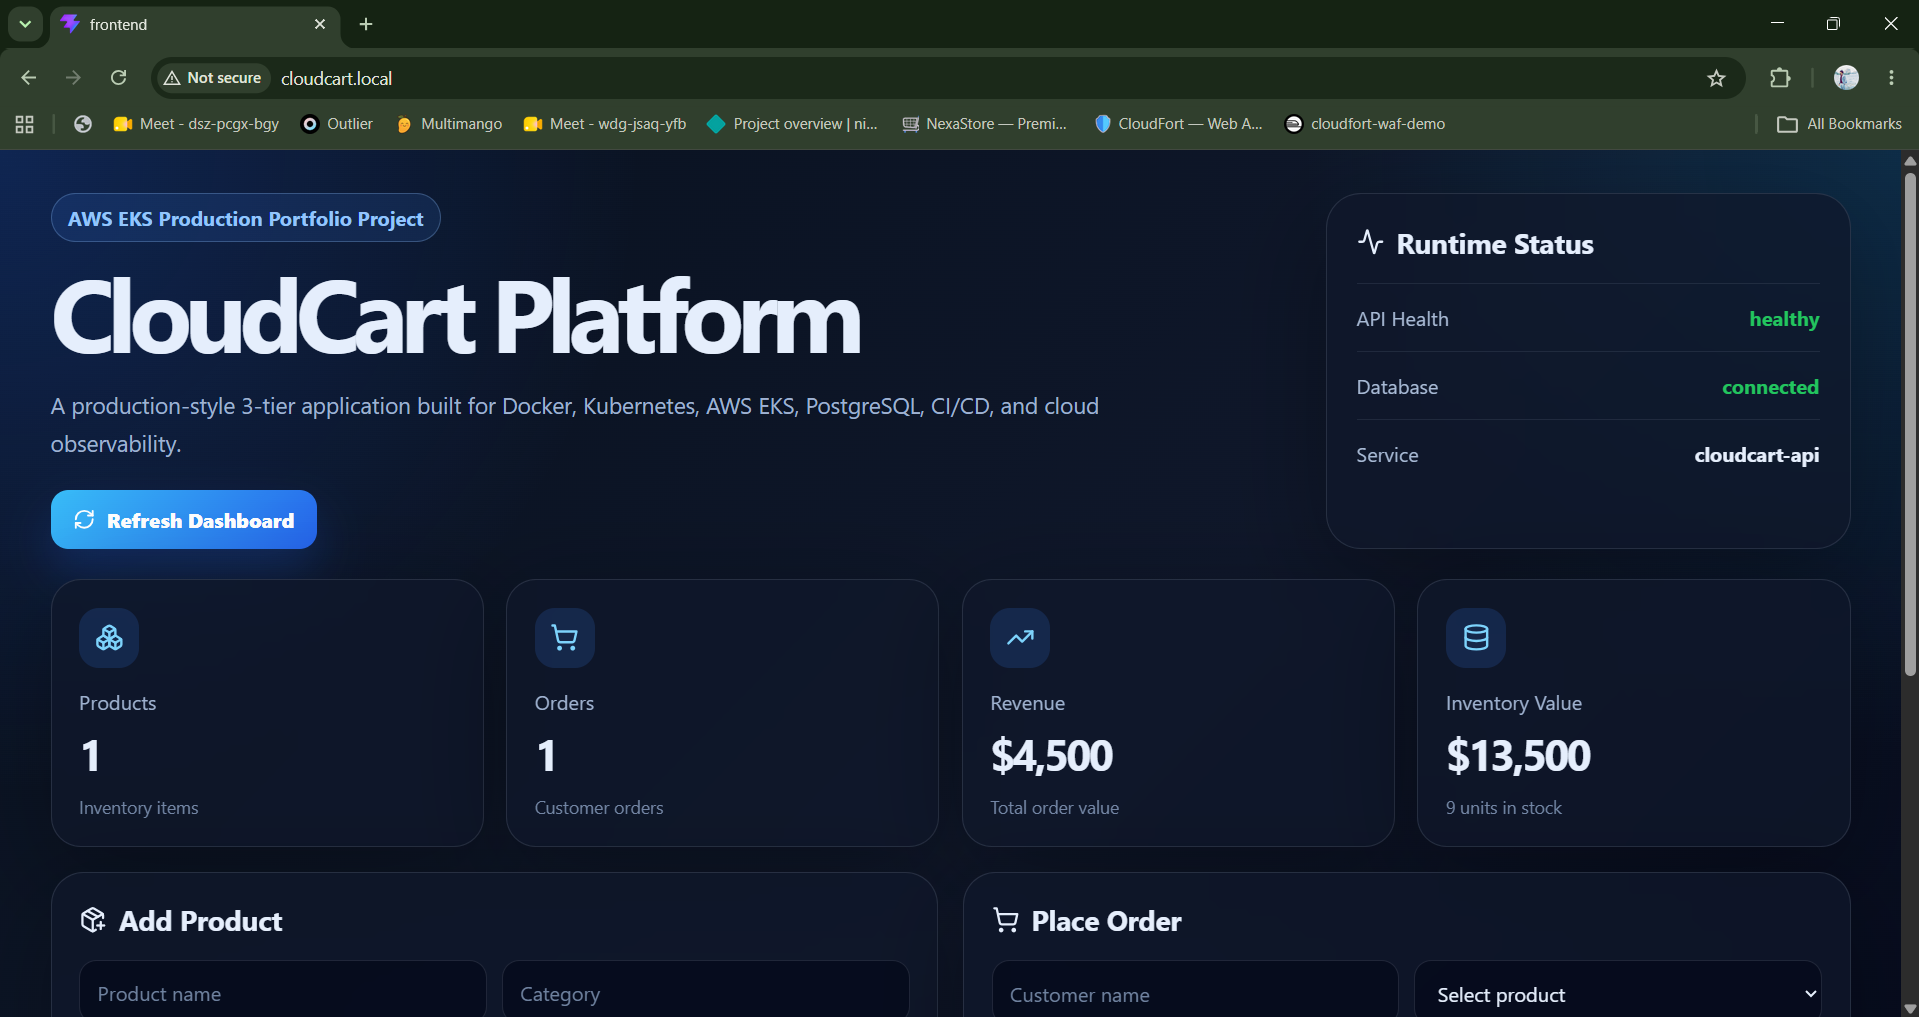This screenshot has height=1017, width=1919.
Task: Open the tab search dropdown arrow
Action: coord(25,24)
